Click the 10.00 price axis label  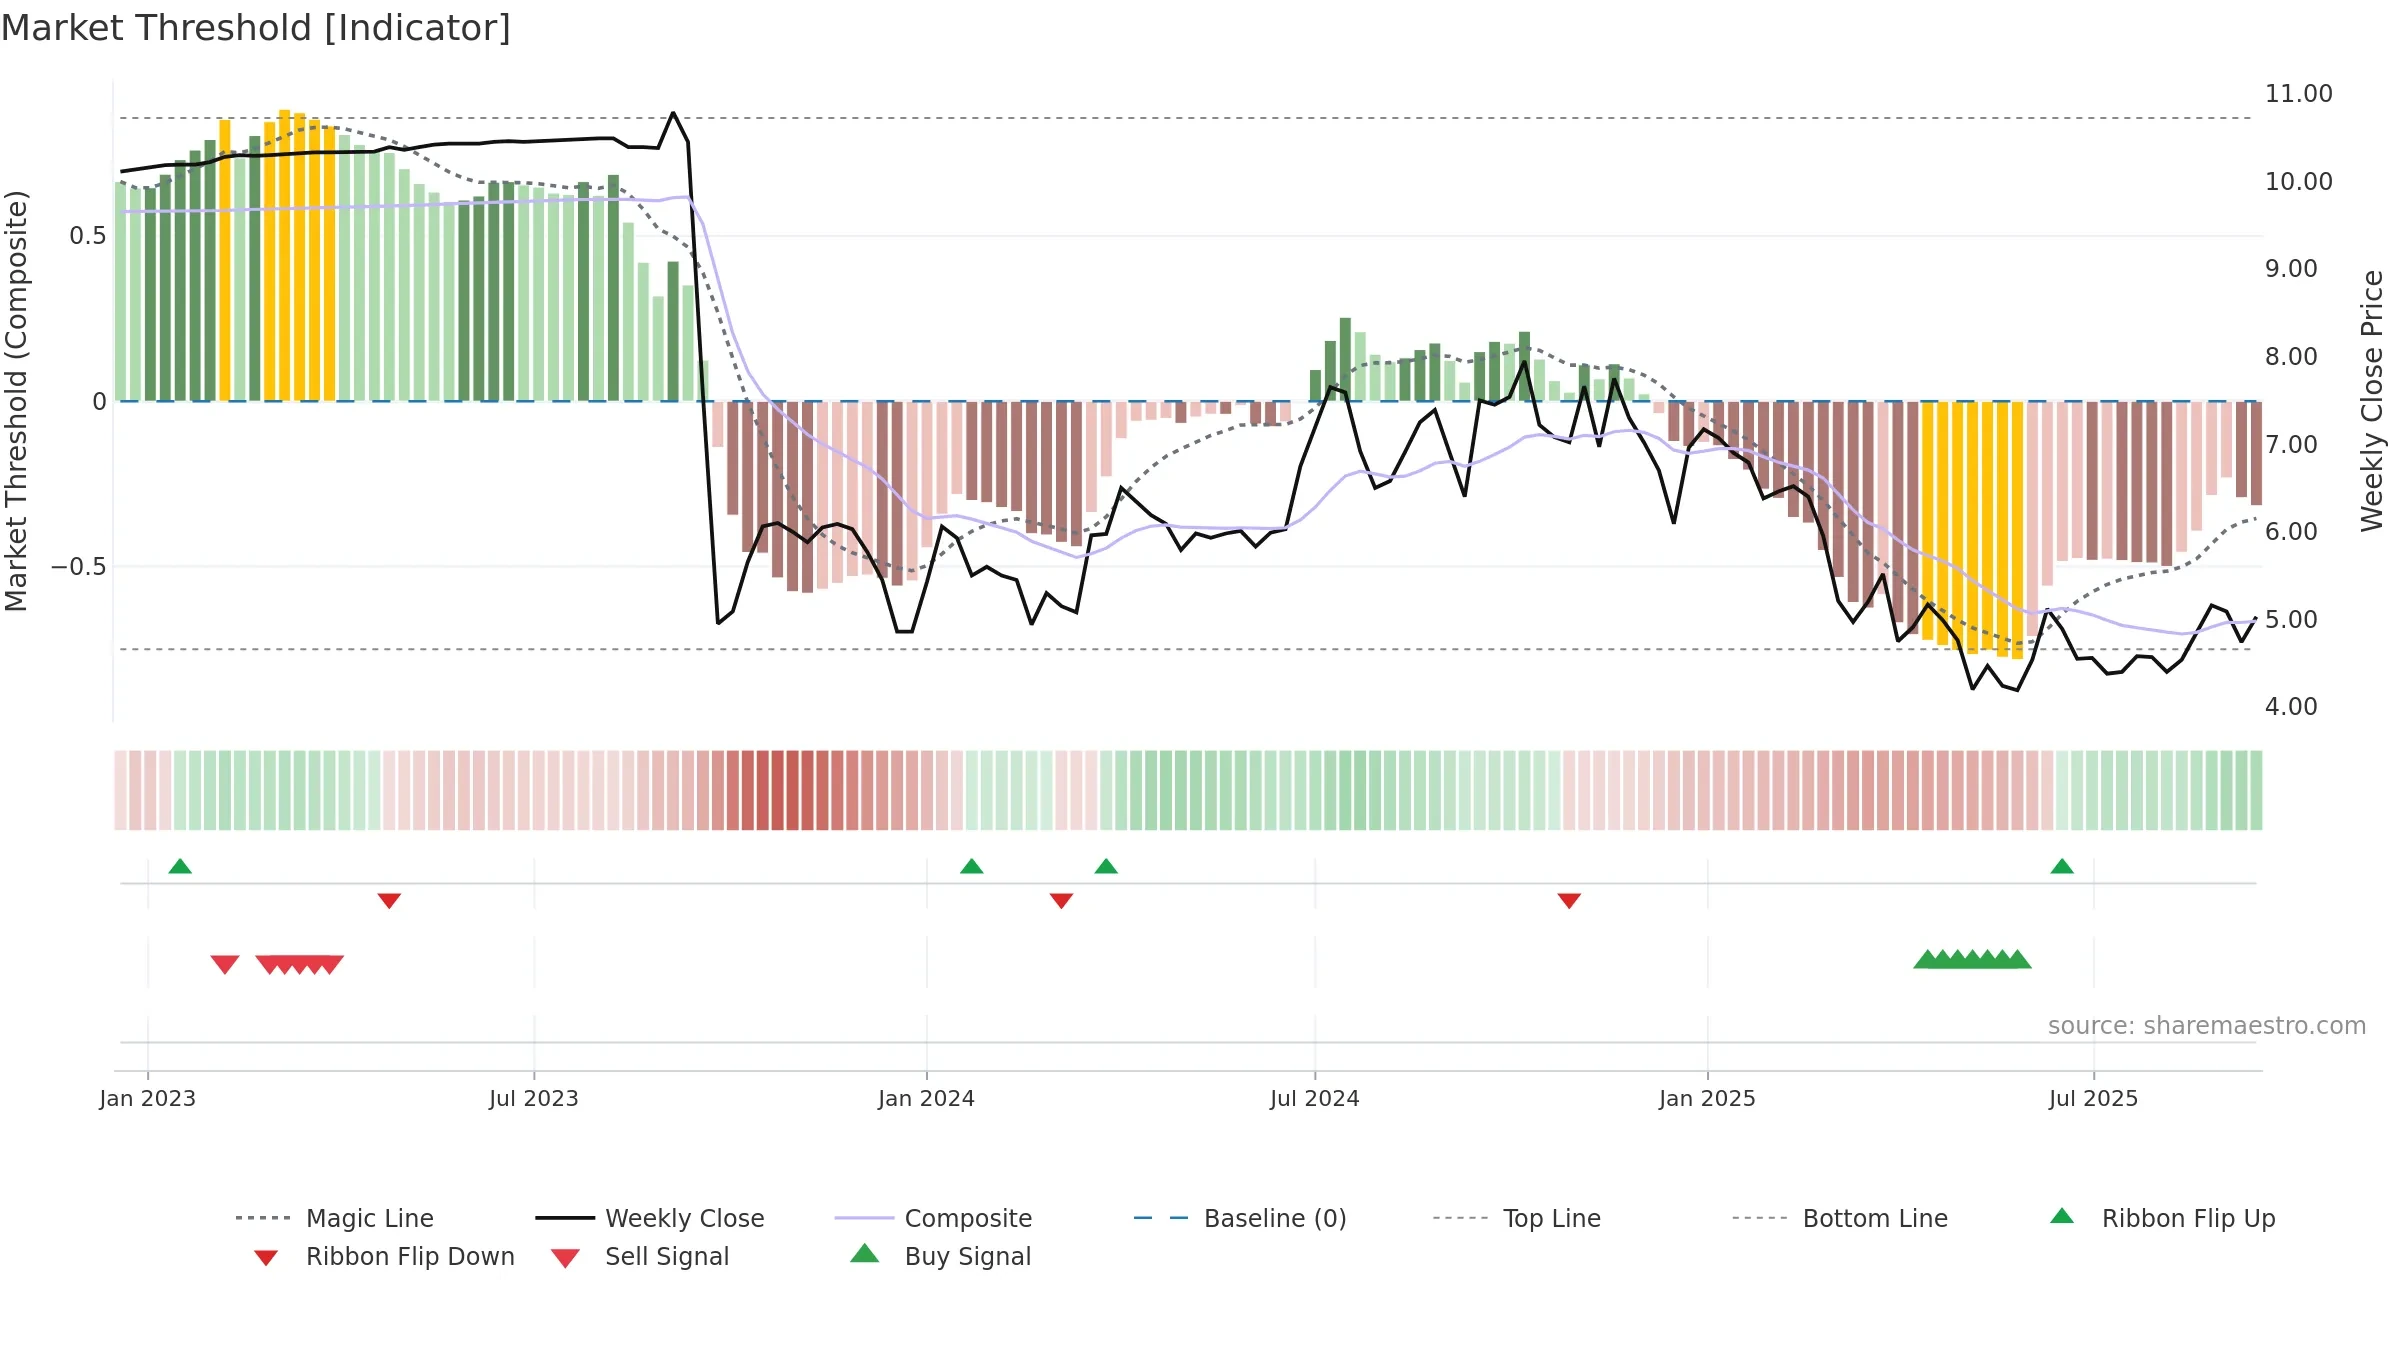pyautogui.click(x=2298, y=182)
